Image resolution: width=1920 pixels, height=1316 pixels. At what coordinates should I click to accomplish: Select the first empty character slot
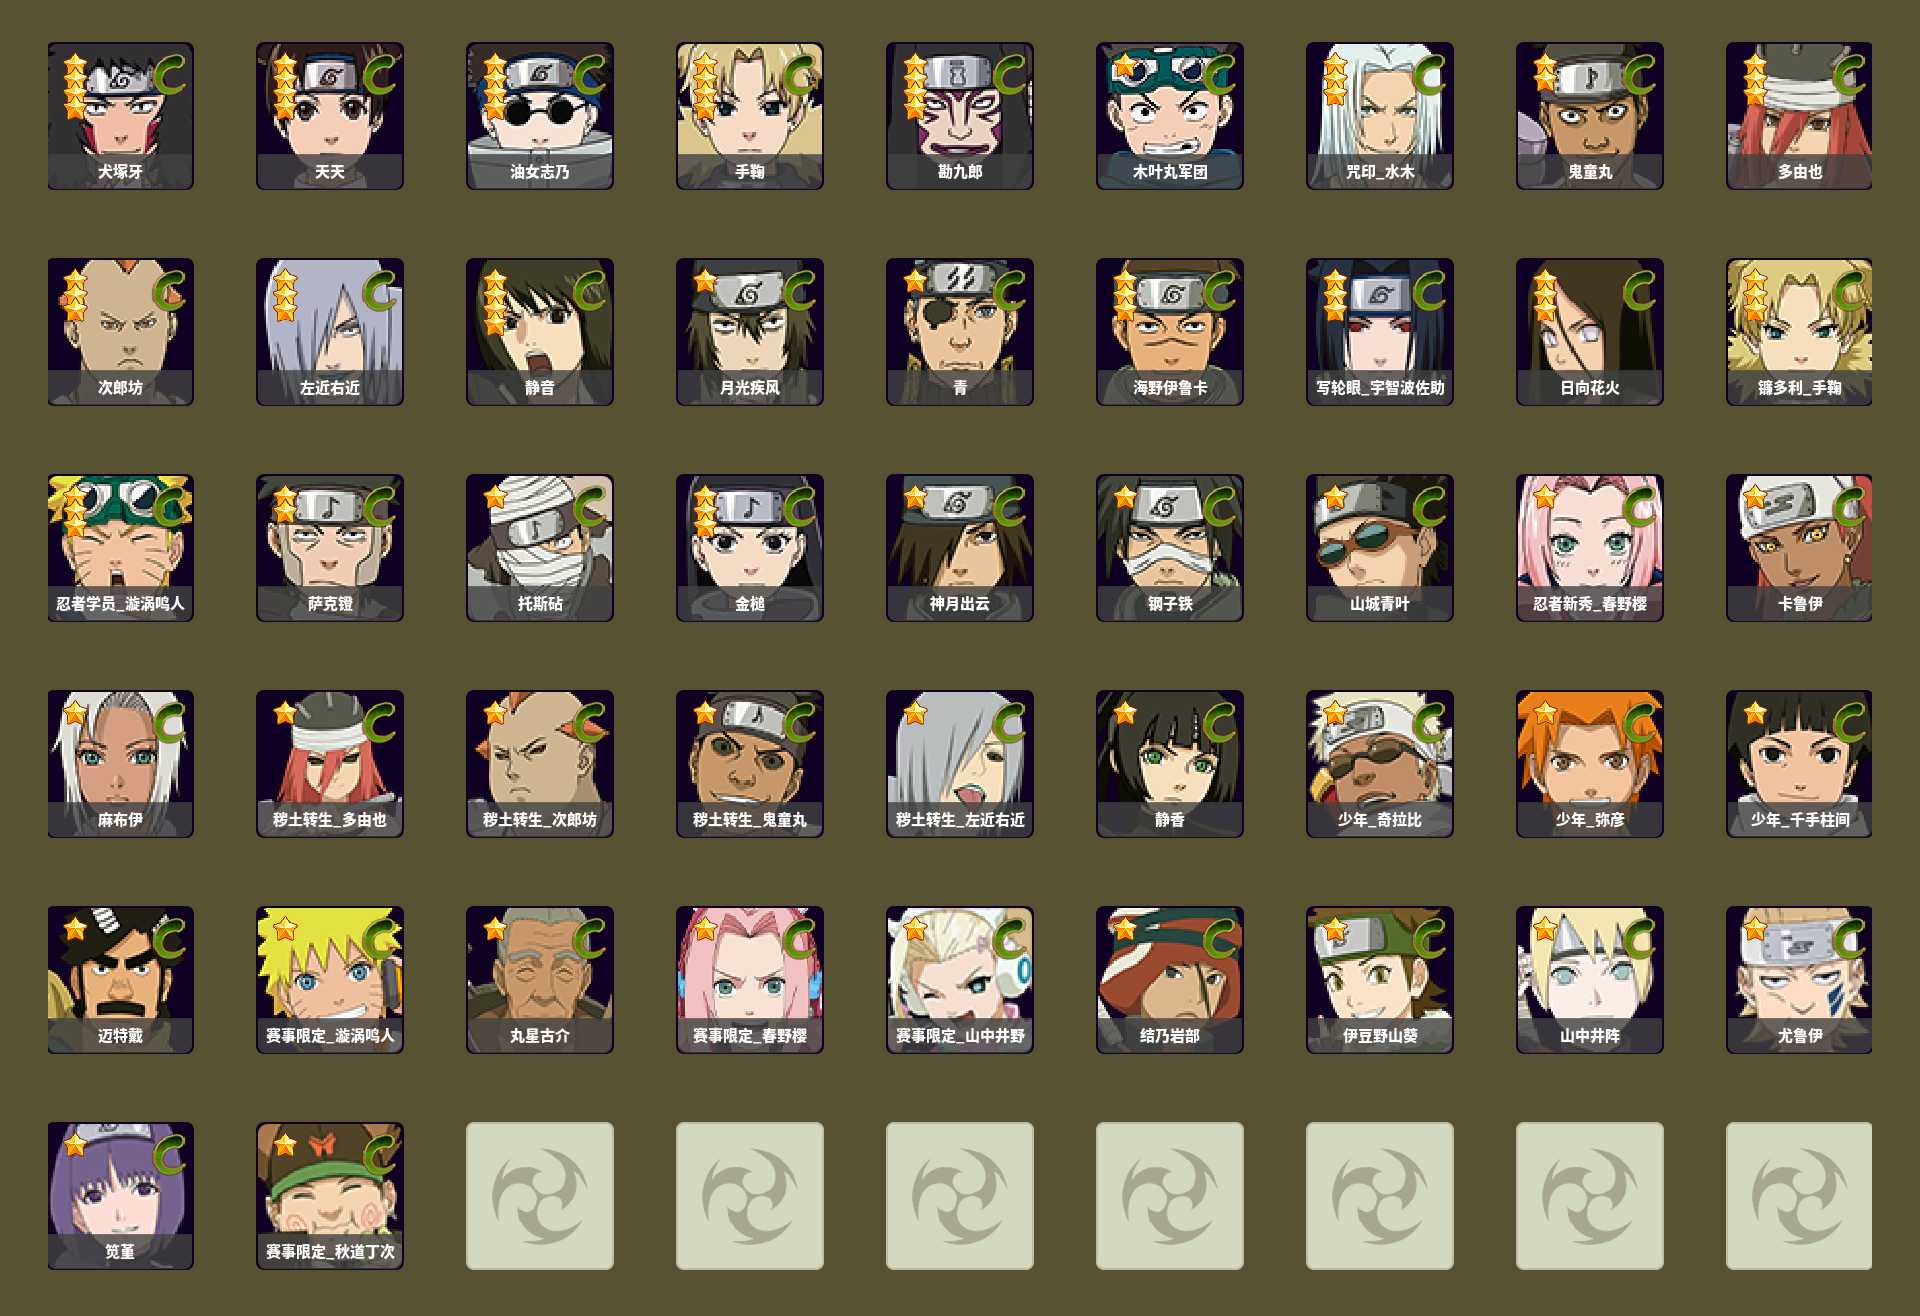pos(540,1196)
